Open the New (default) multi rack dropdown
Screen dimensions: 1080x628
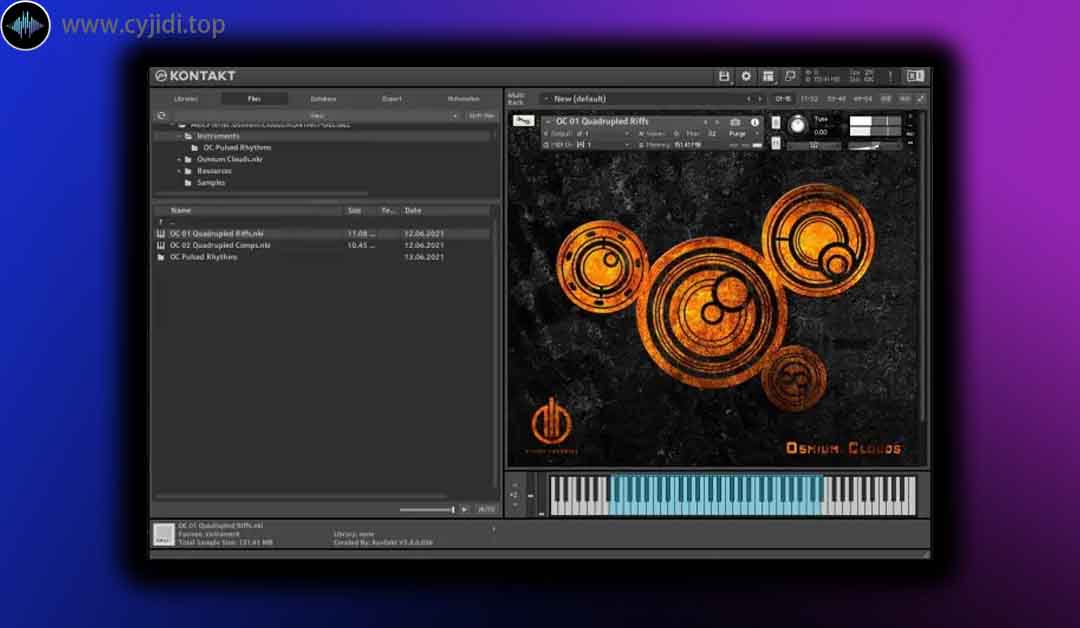point(641,99)
